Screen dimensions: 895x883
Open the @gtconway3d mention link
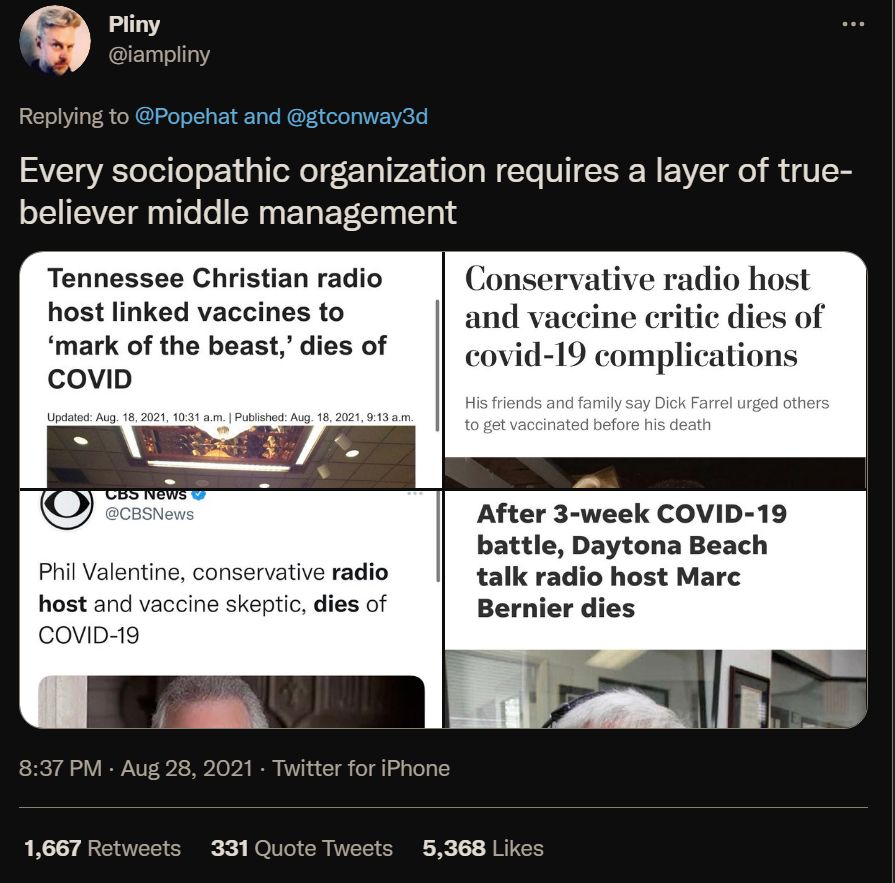(357, 116)
